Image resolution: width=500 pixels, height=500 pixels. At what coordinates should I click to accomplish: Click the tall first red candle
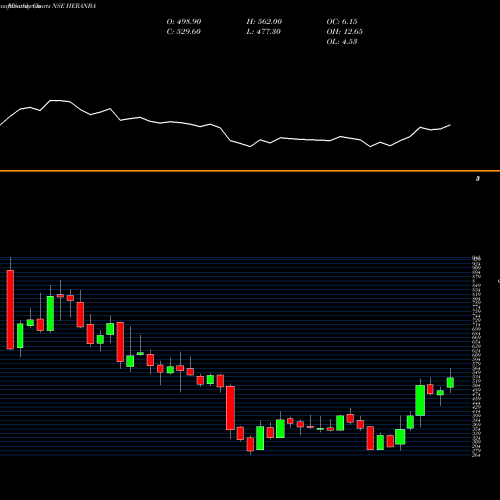tap(10, 309)
